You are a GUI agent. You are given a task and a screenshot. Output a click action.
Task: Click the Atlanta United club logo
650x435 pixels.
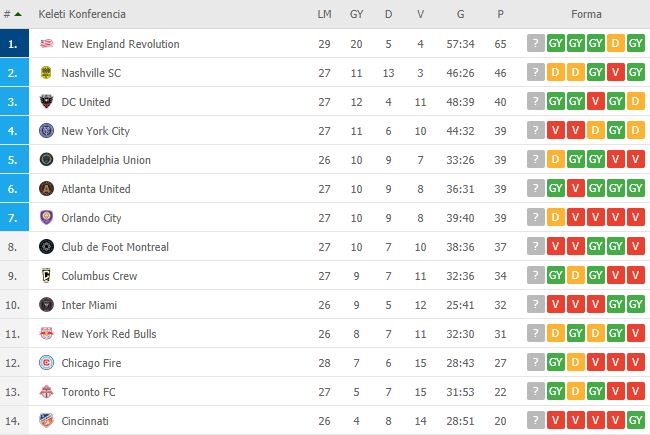(x=45, y=189)
